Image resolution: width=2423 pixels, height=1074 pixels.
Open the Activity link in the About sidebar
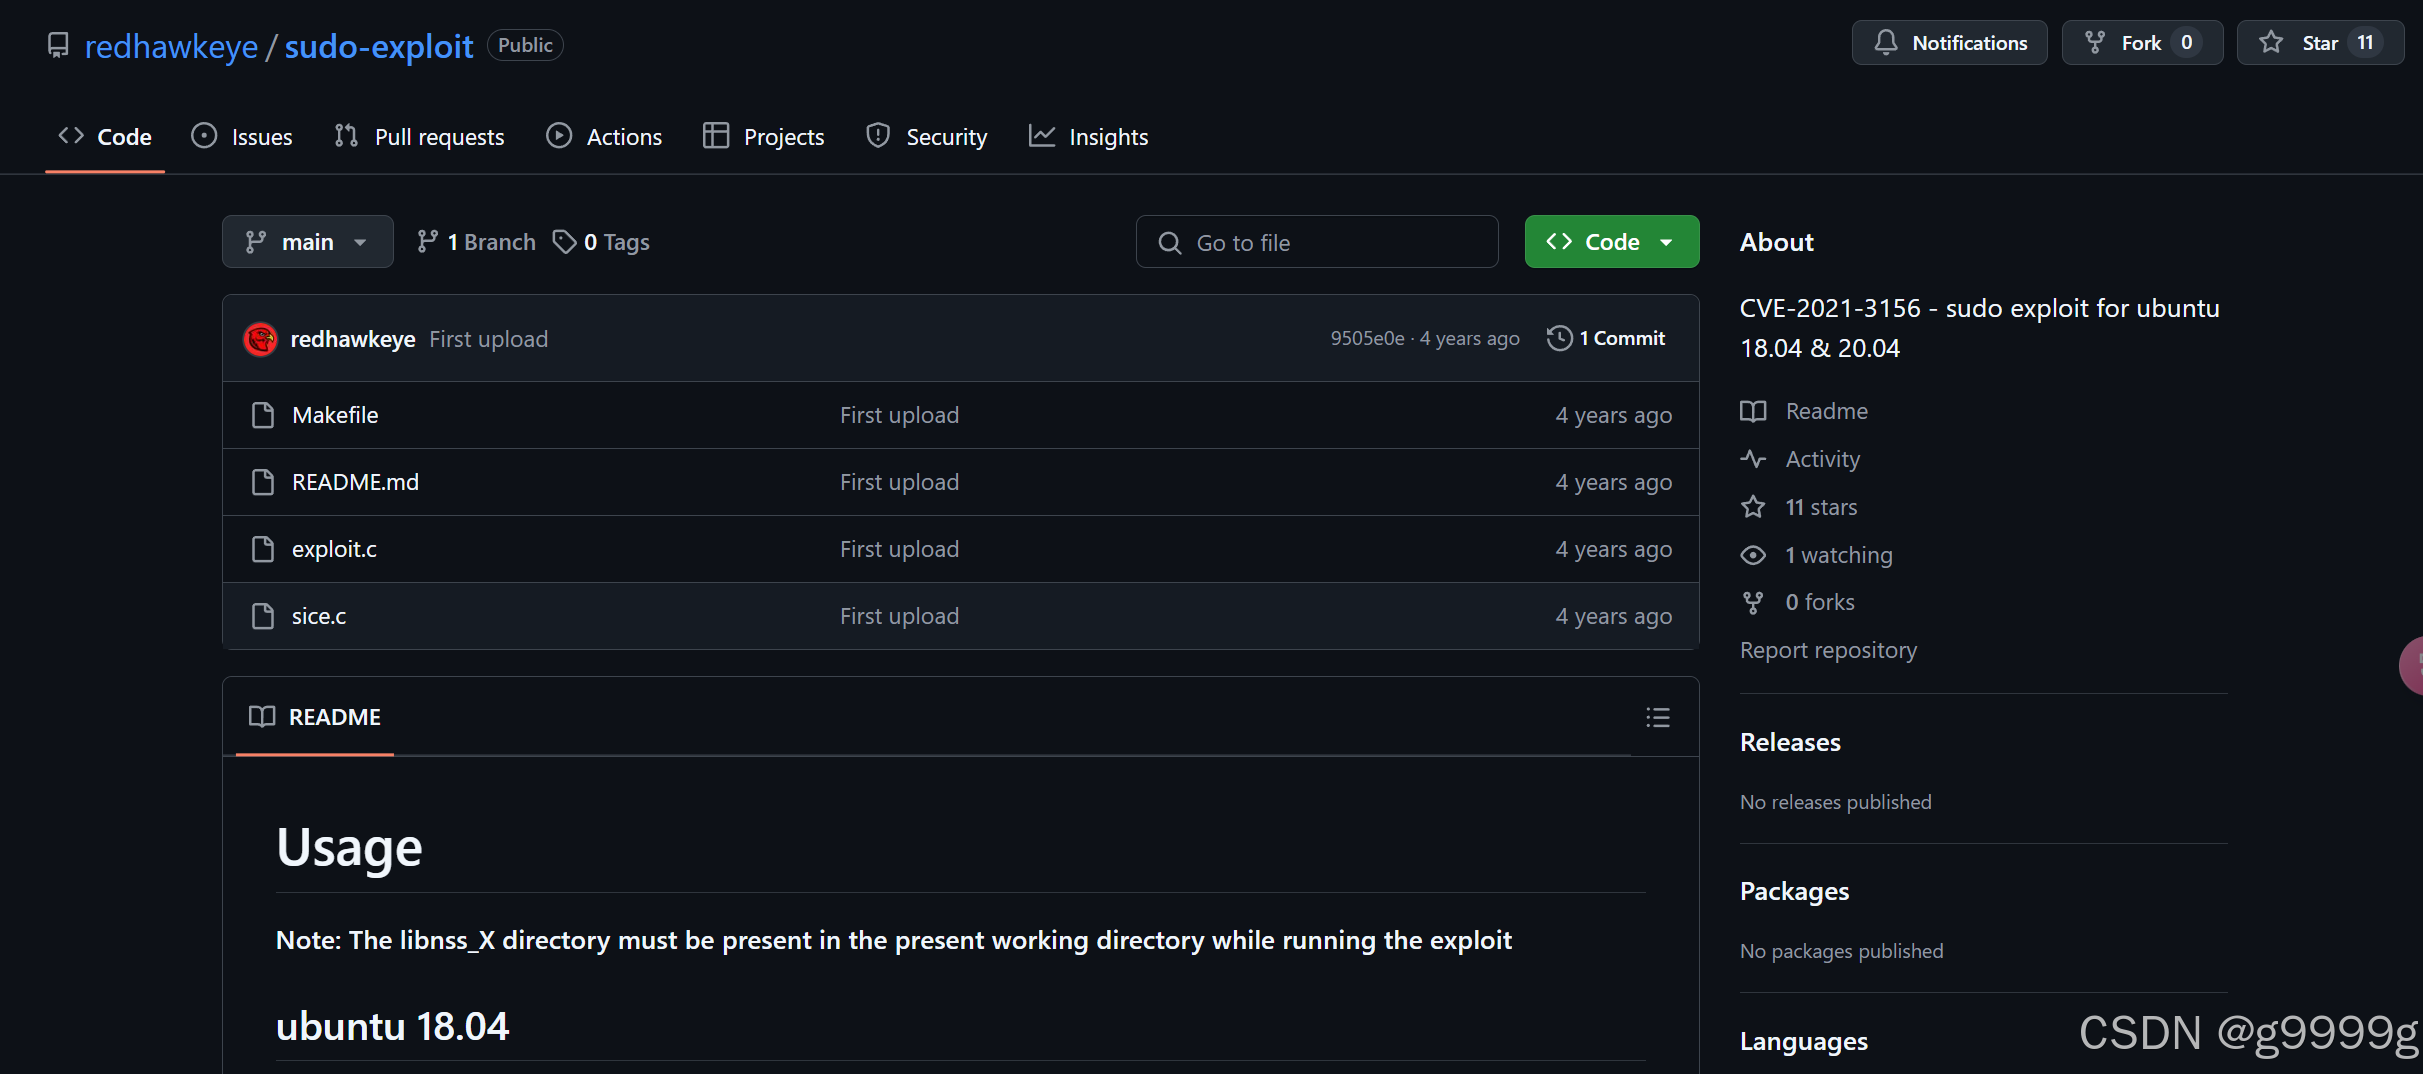click(x=1822, y=459)
